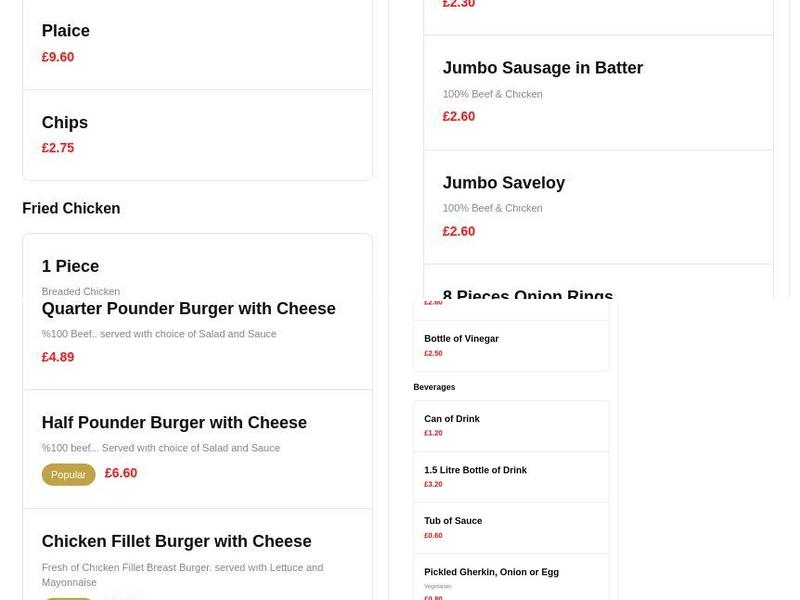Select the Plaice menu item

pos(65,31)
